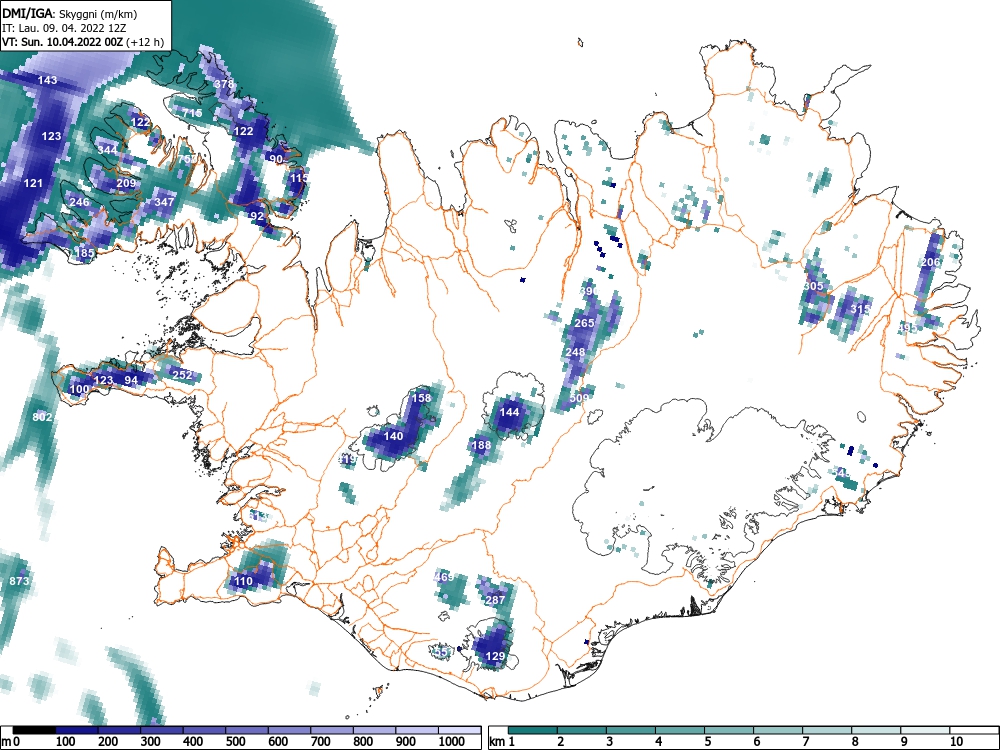Click the offshore value 802

coord(42,417)
